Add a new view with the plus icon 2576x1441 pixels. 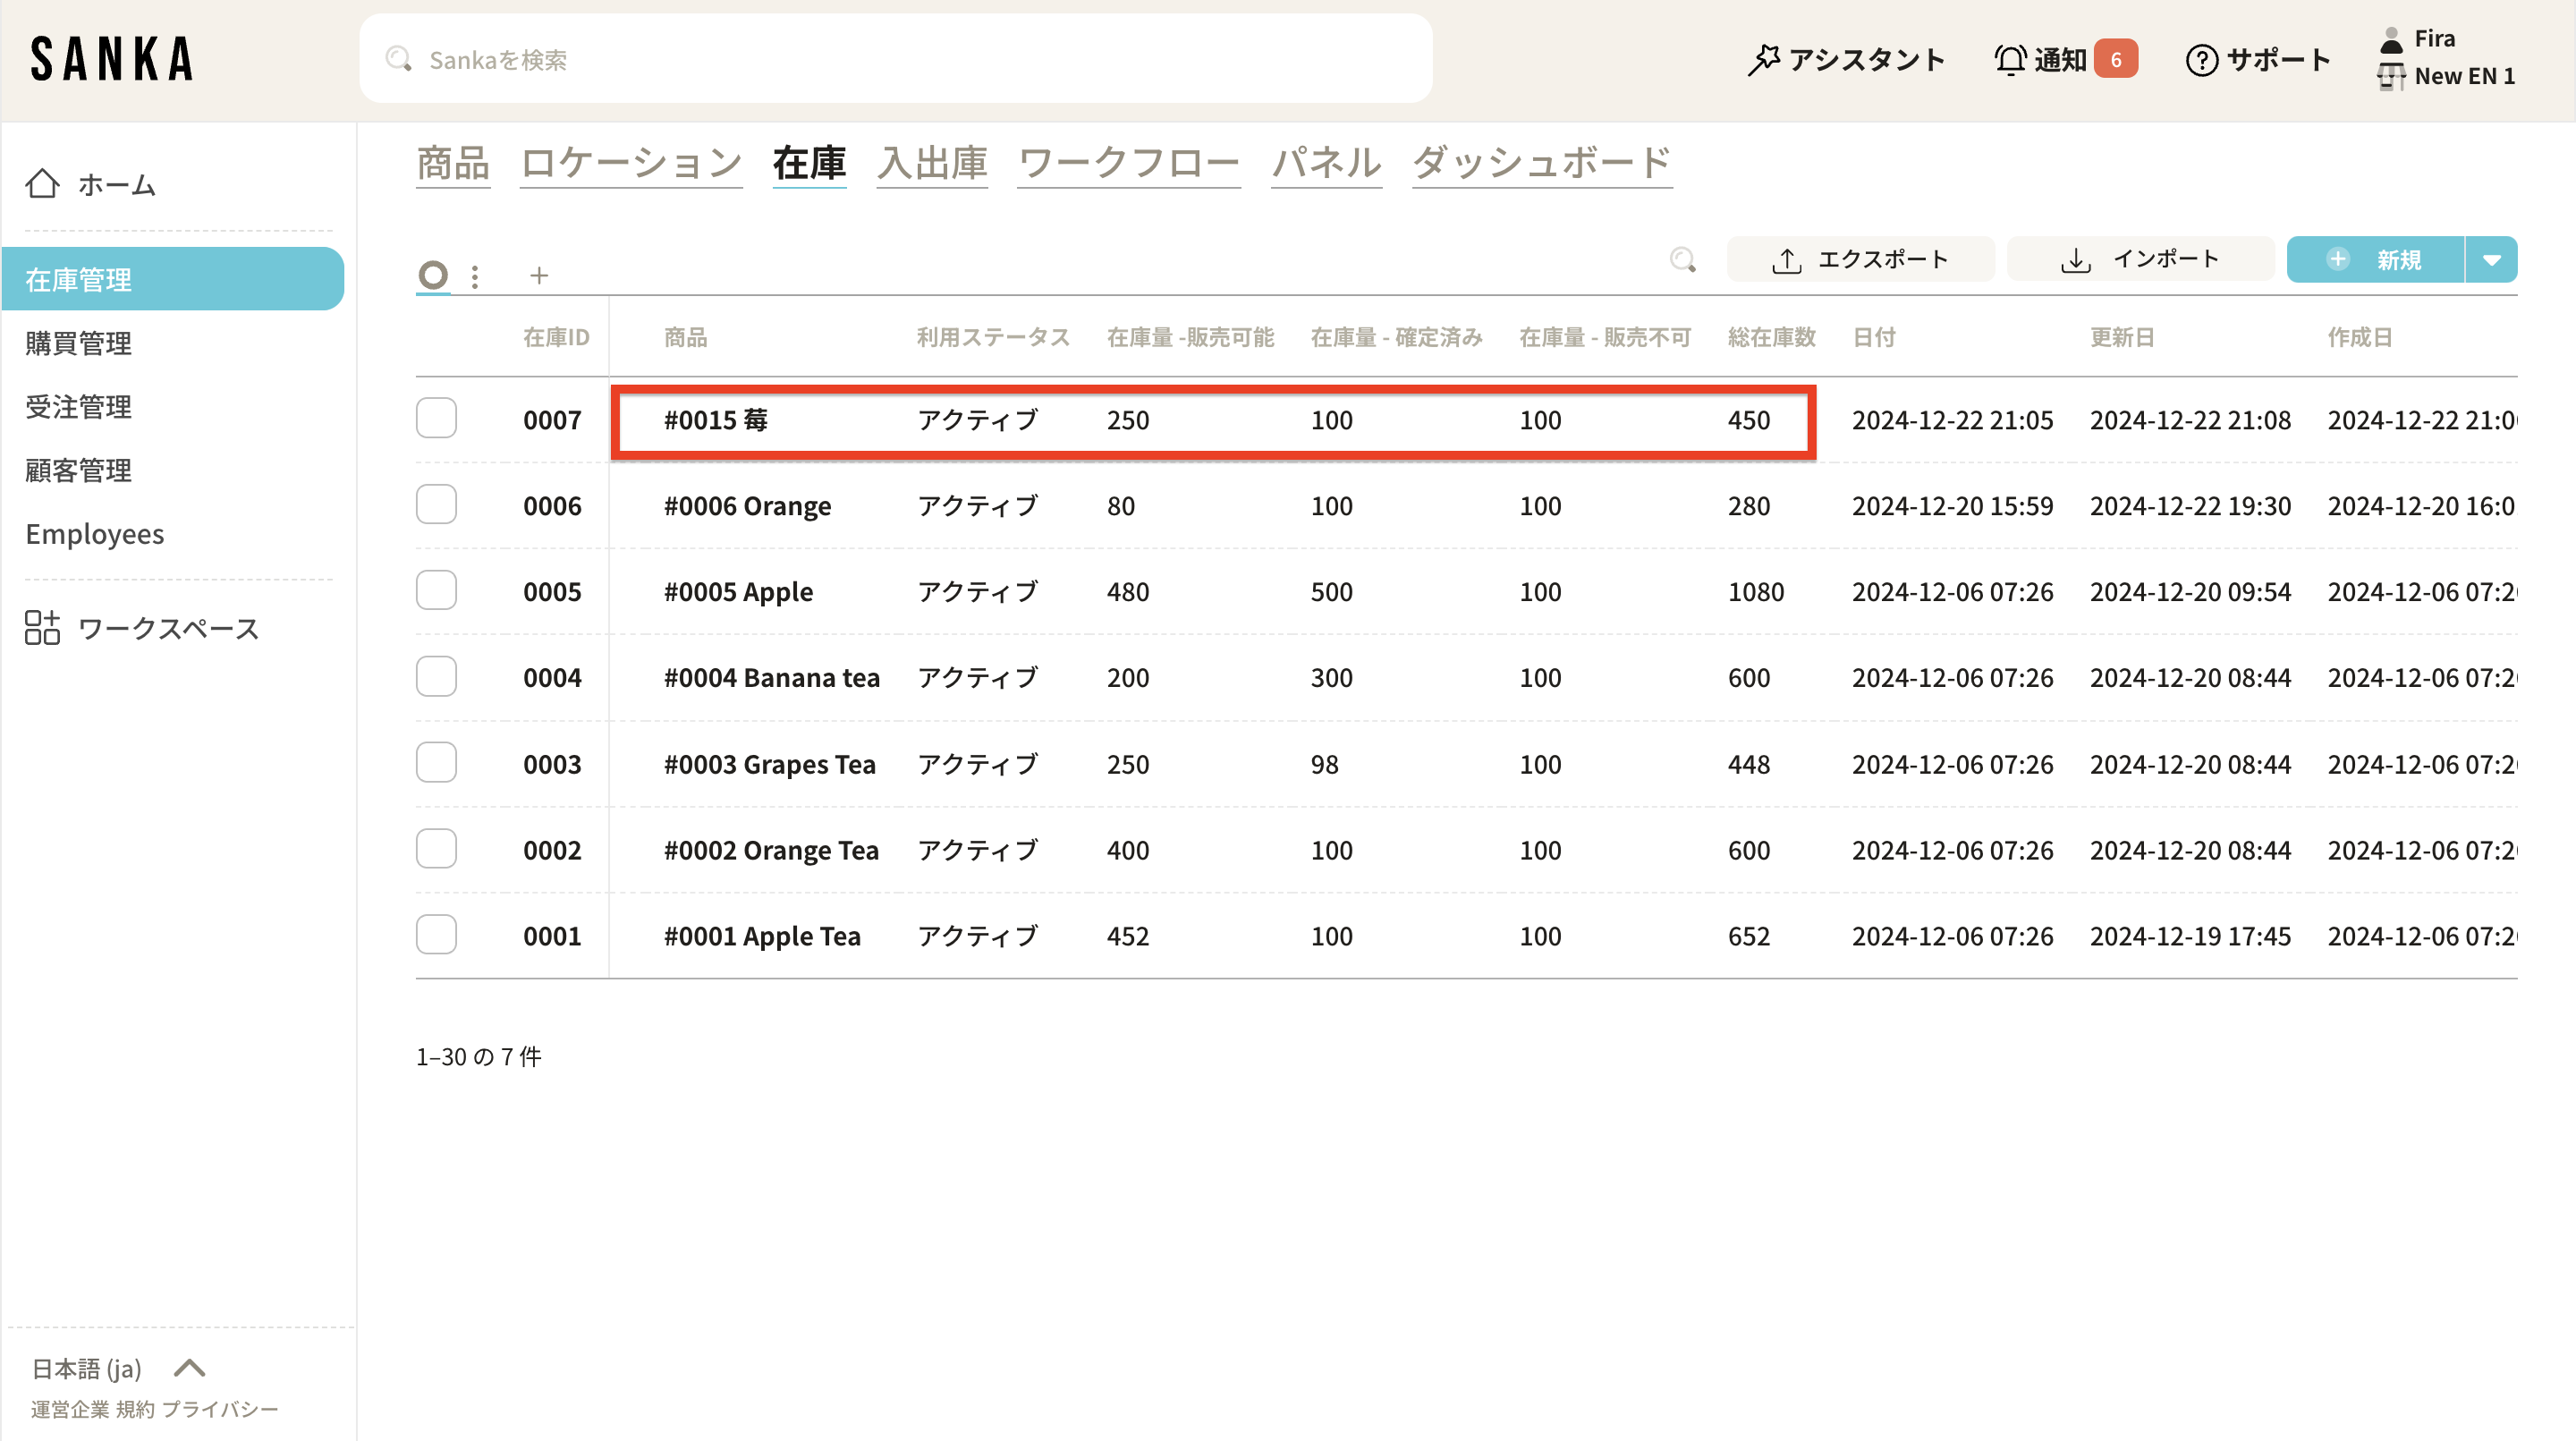tap(539, 276)
